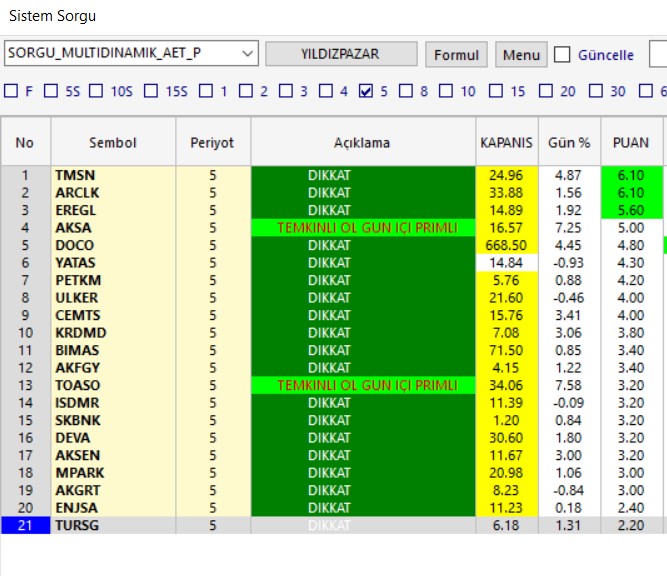Uncheck the 5 period checkbox
Screen dimensions: 667x576
point(366,91)
